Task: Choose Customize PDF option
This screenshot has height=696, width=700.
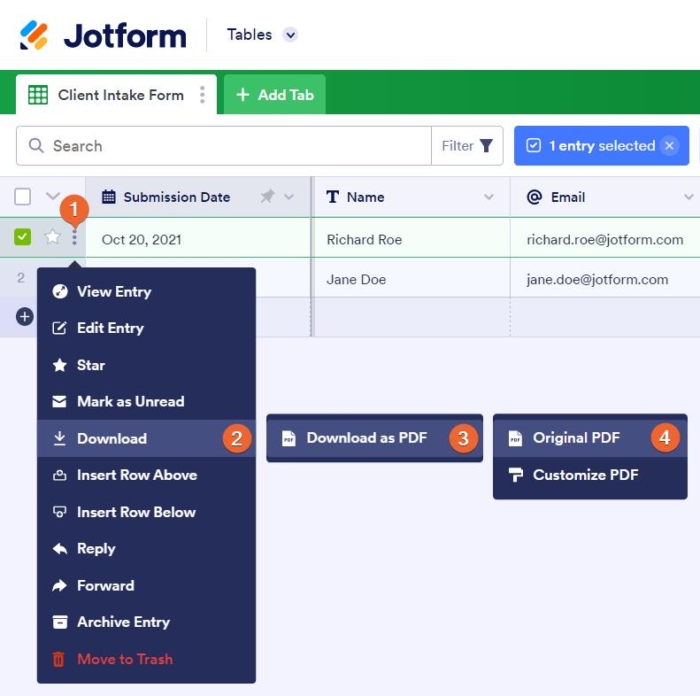Action: 590,475
